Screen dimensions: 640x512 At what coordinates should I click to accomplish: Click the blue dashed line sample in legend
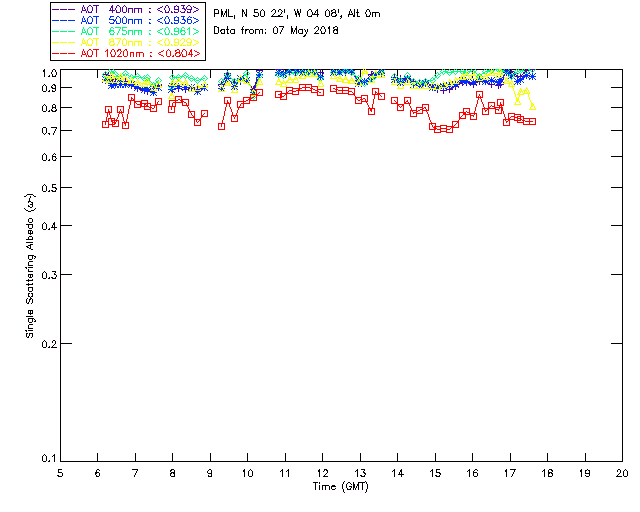point(64,20)
